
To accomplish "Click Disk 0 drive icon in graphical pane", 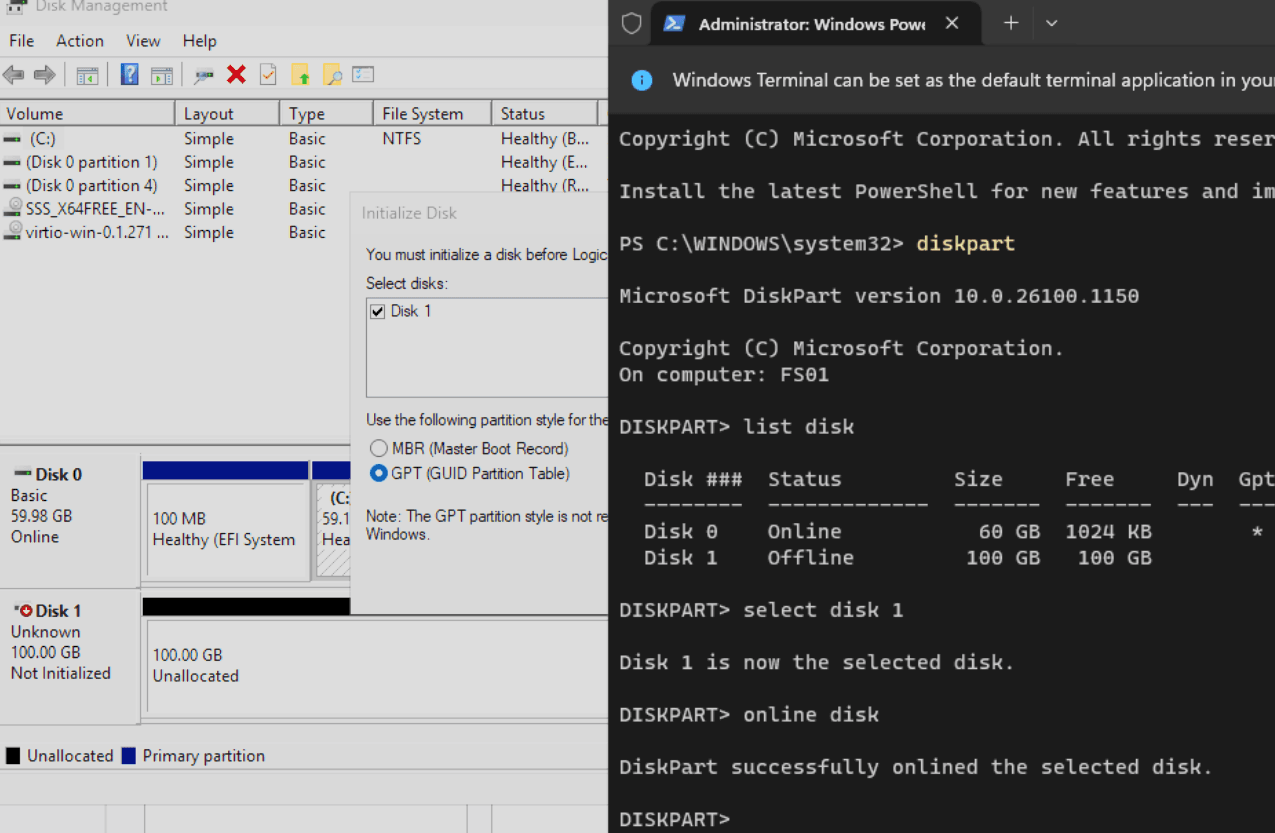I will [22, 474].
